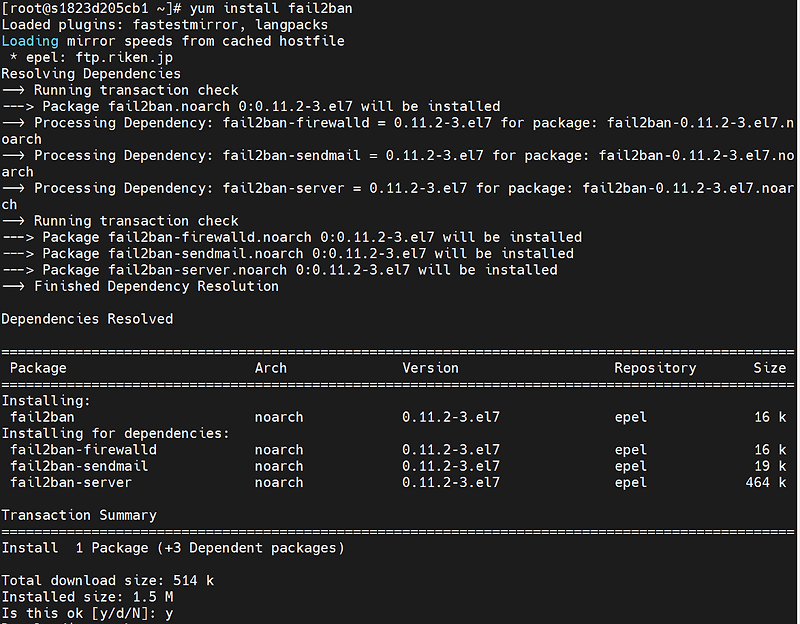Screen dimensions: 800x624
Task: Select the version text 0.11.2-3.el7
Action: point(452,417)
